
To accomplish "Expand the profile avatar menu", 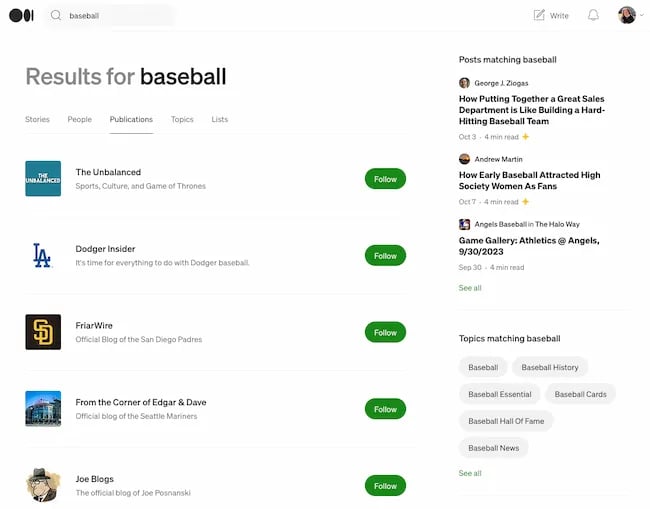I will coord(630,15).
